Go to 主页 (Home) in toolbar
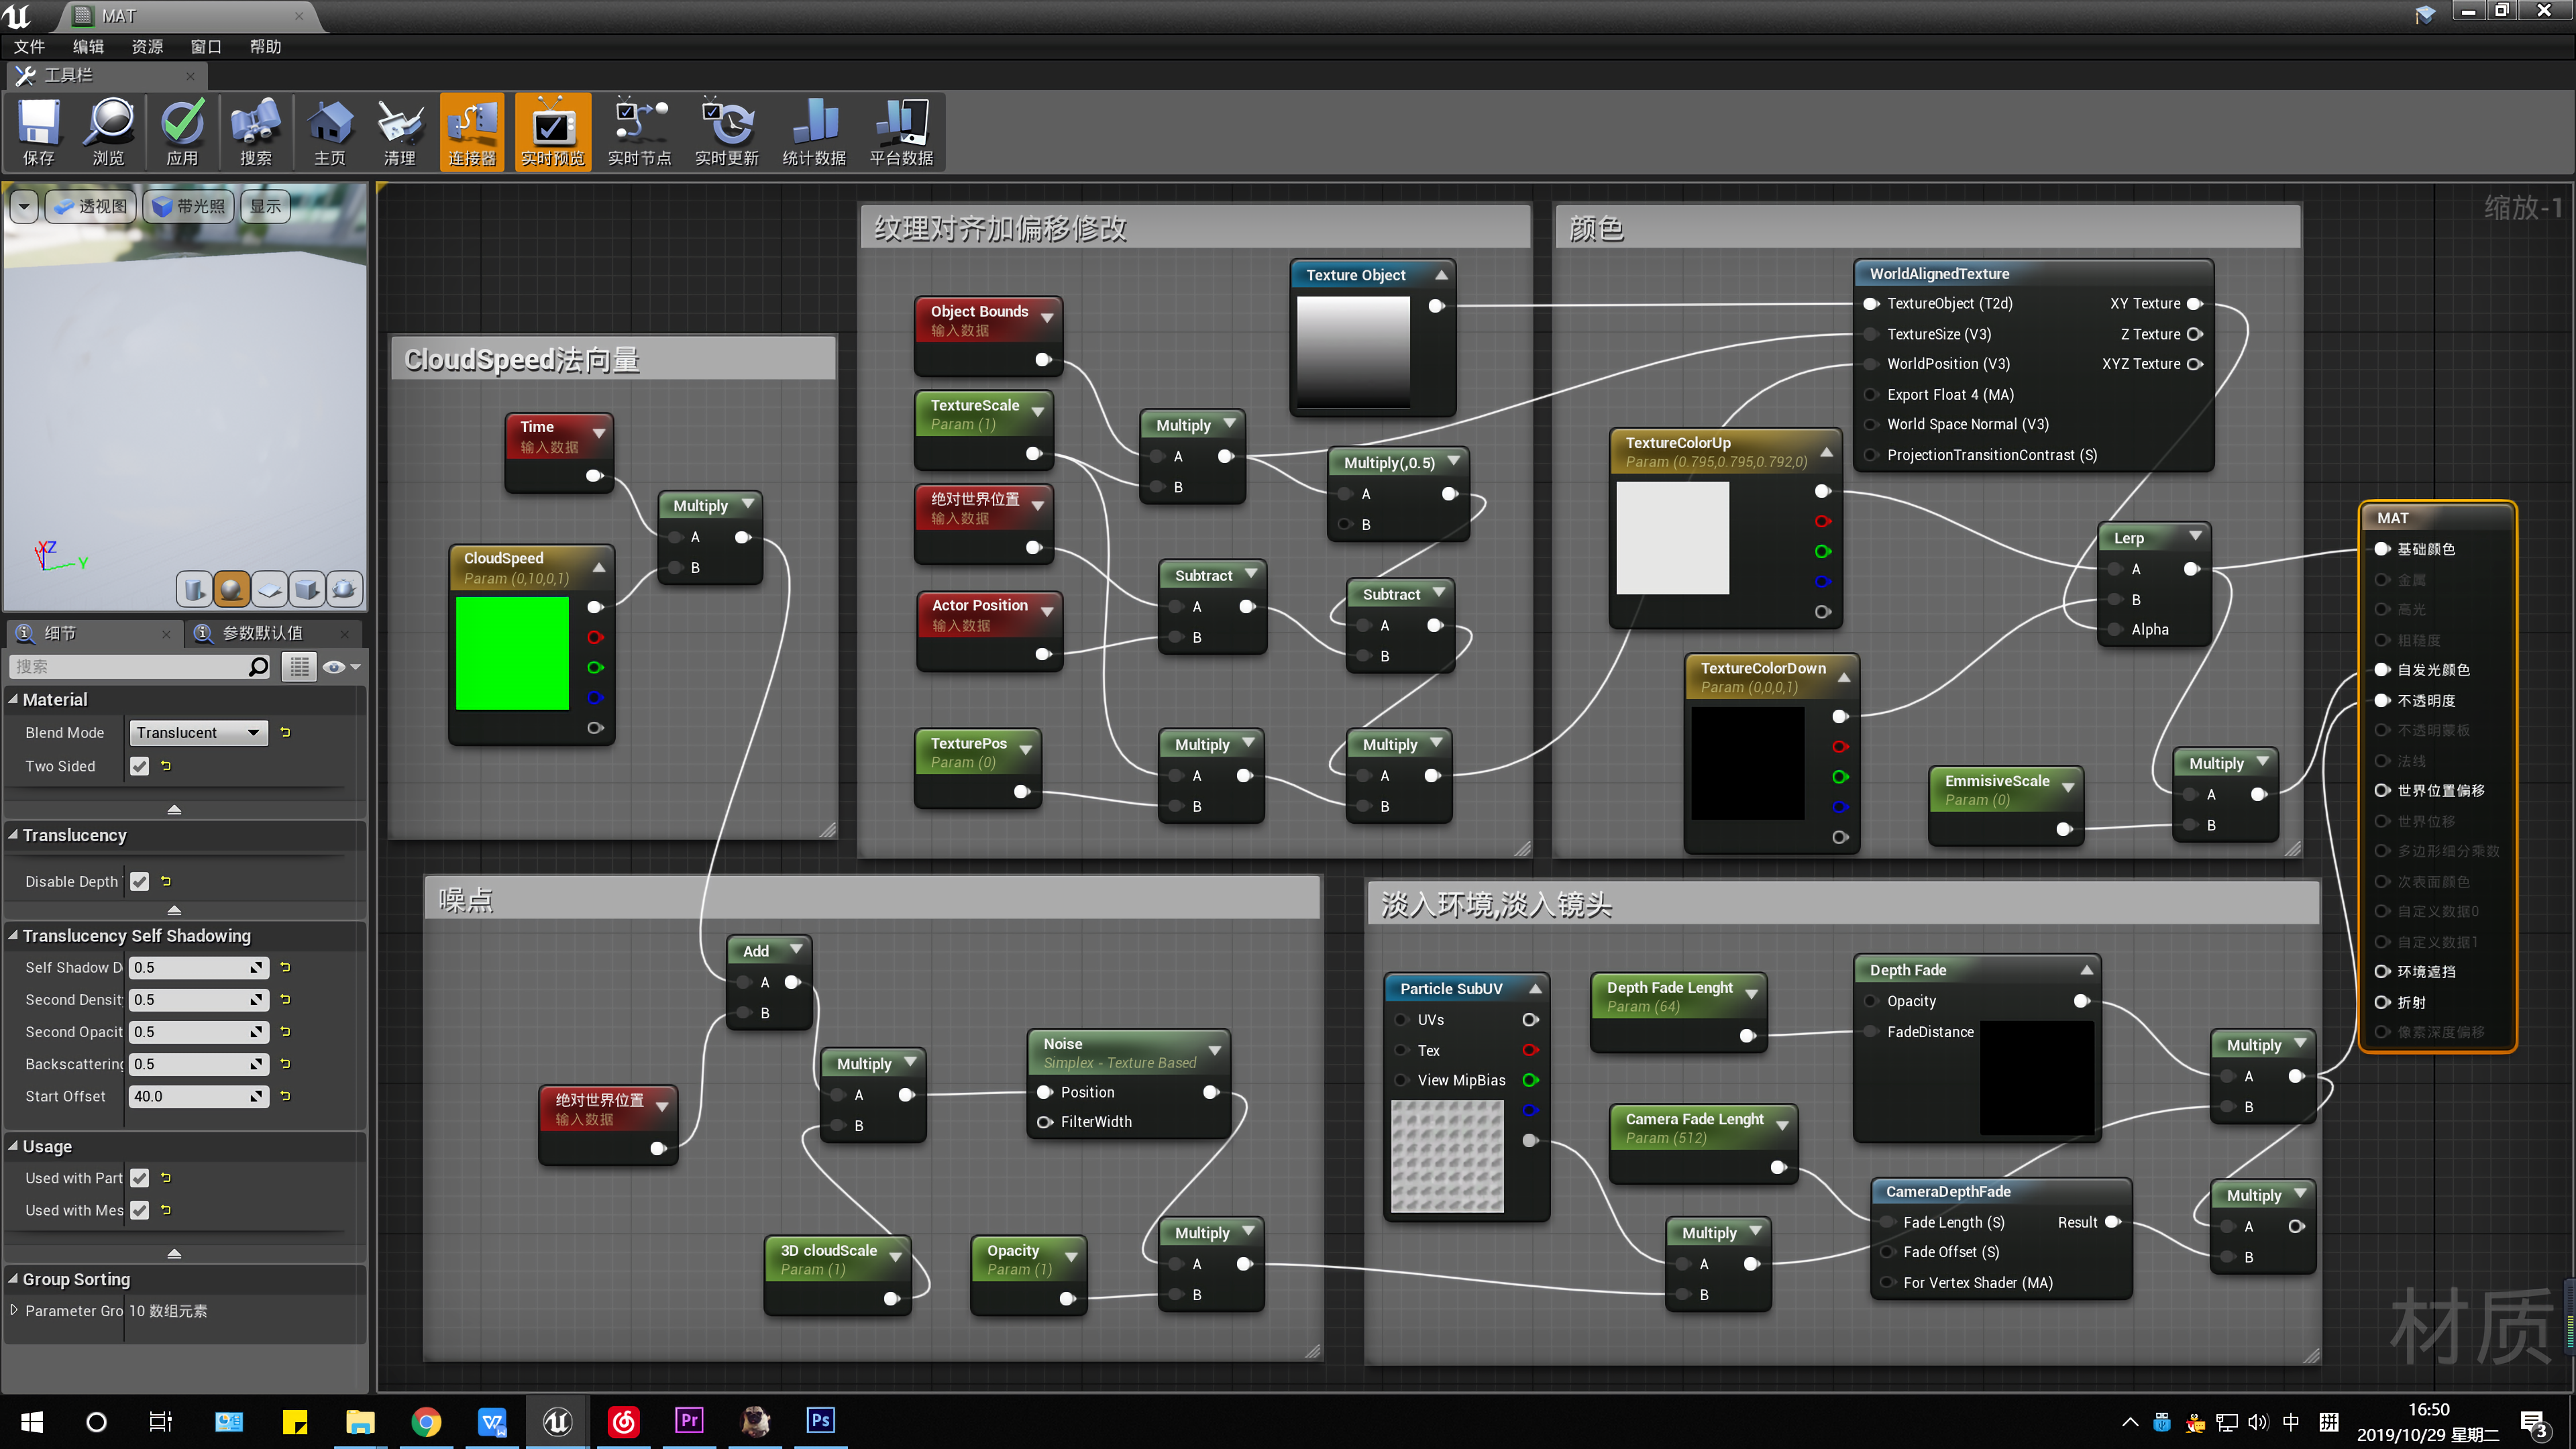 (x=330, y=132)
